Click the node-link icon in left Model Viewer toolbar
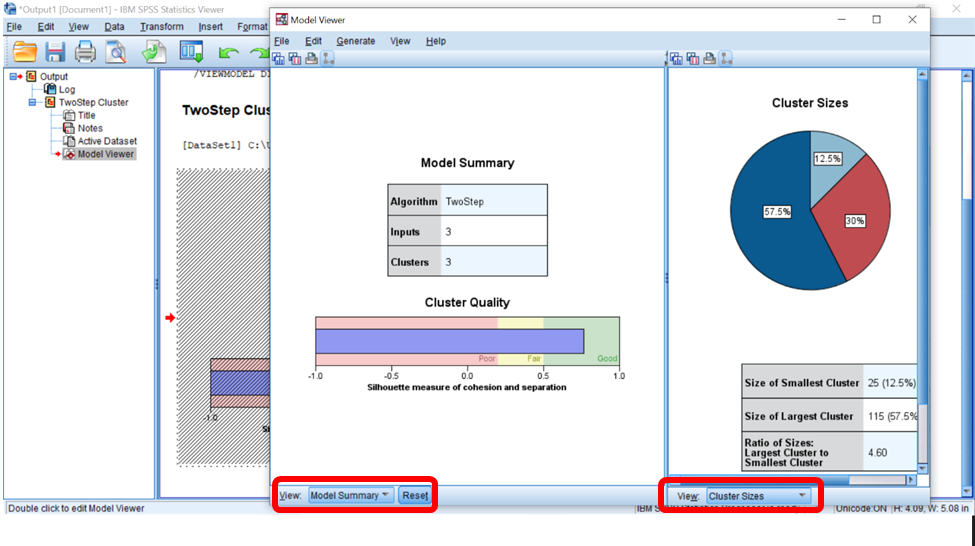975x546 pixels. click(x=328, y=58)
